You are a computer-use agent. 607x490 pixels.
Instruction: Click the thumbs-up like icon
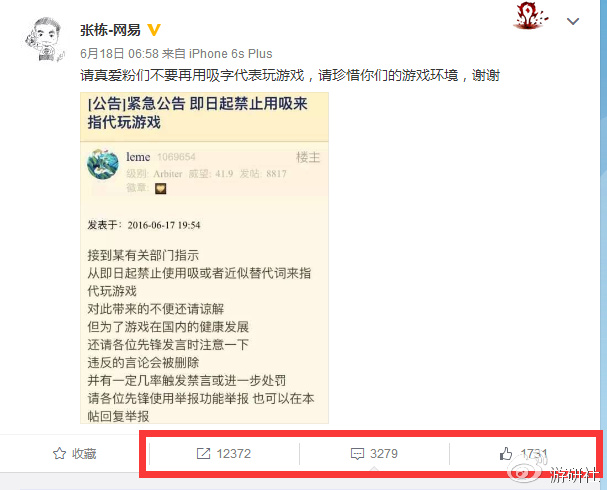[x=506, y=453]
